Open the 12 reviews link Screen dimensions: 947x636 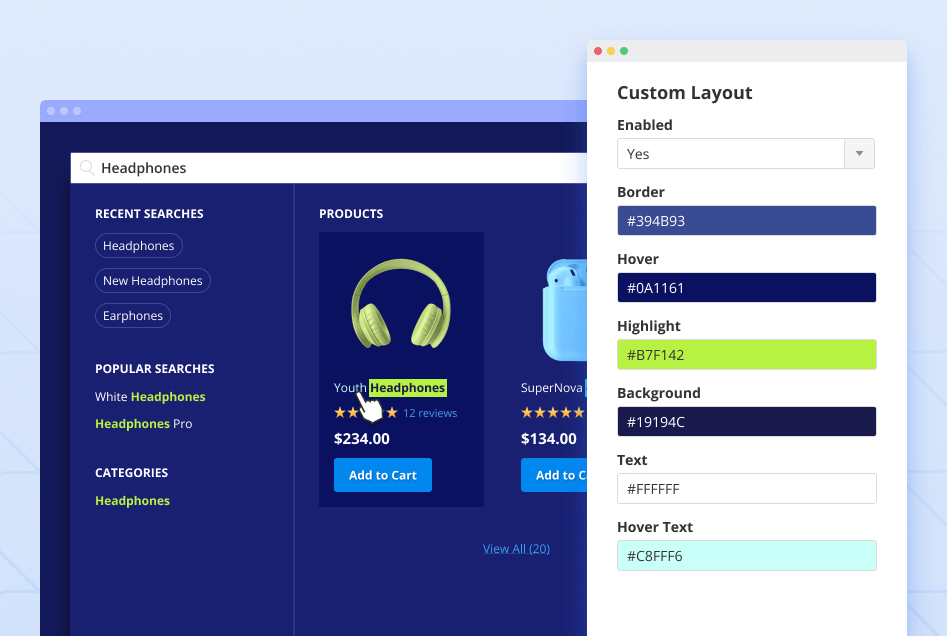(430, 412)
